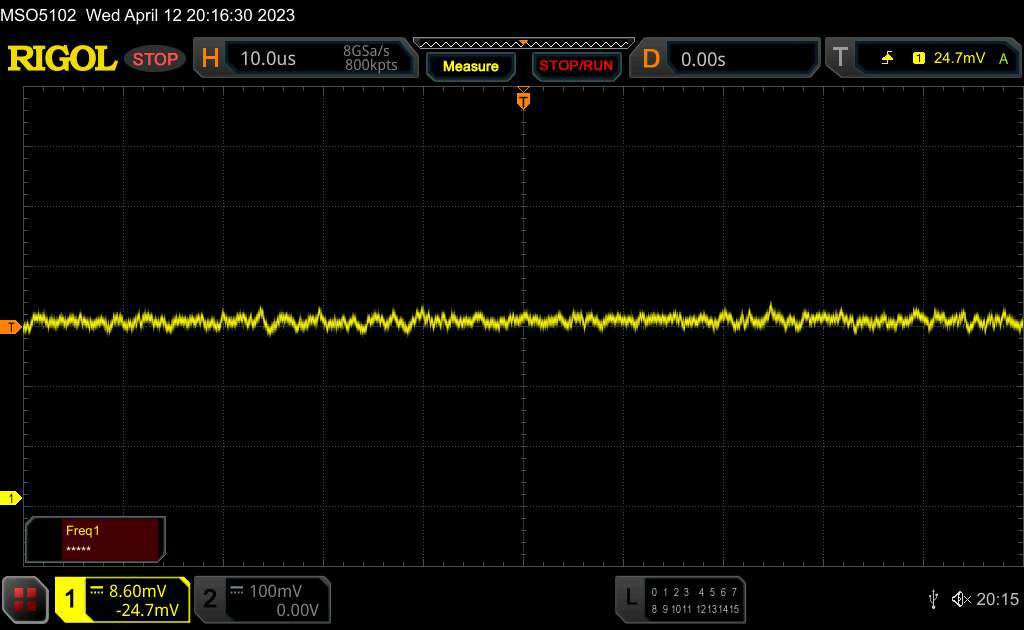
Task: Select the Freq1 measurement result box
Action: pos(96,539)
